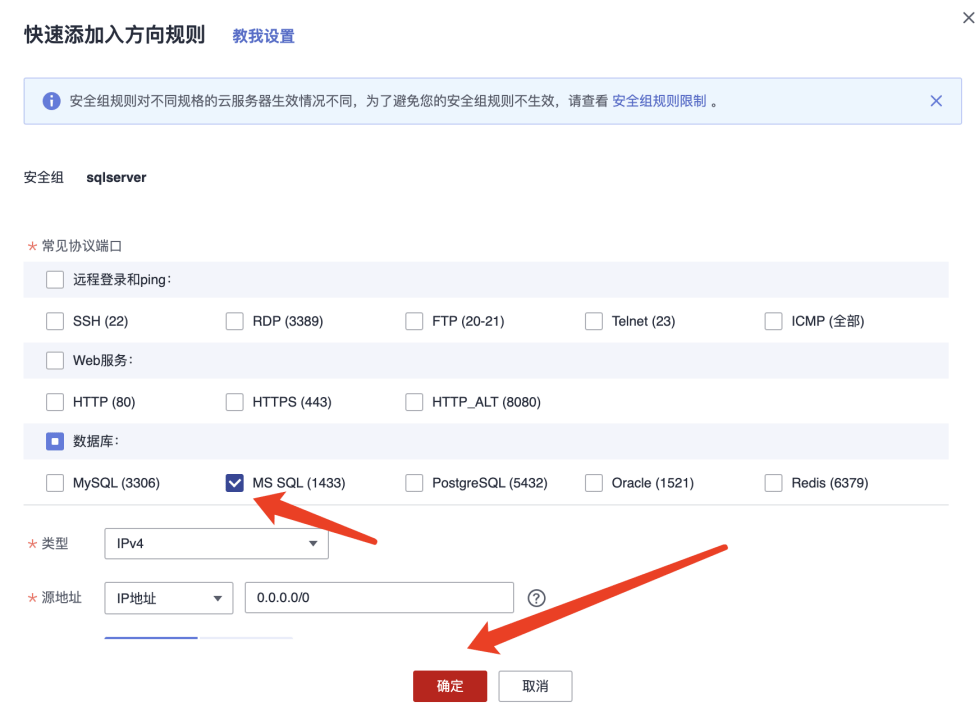Open the 安全组规则限制 link

pos(659,101)
